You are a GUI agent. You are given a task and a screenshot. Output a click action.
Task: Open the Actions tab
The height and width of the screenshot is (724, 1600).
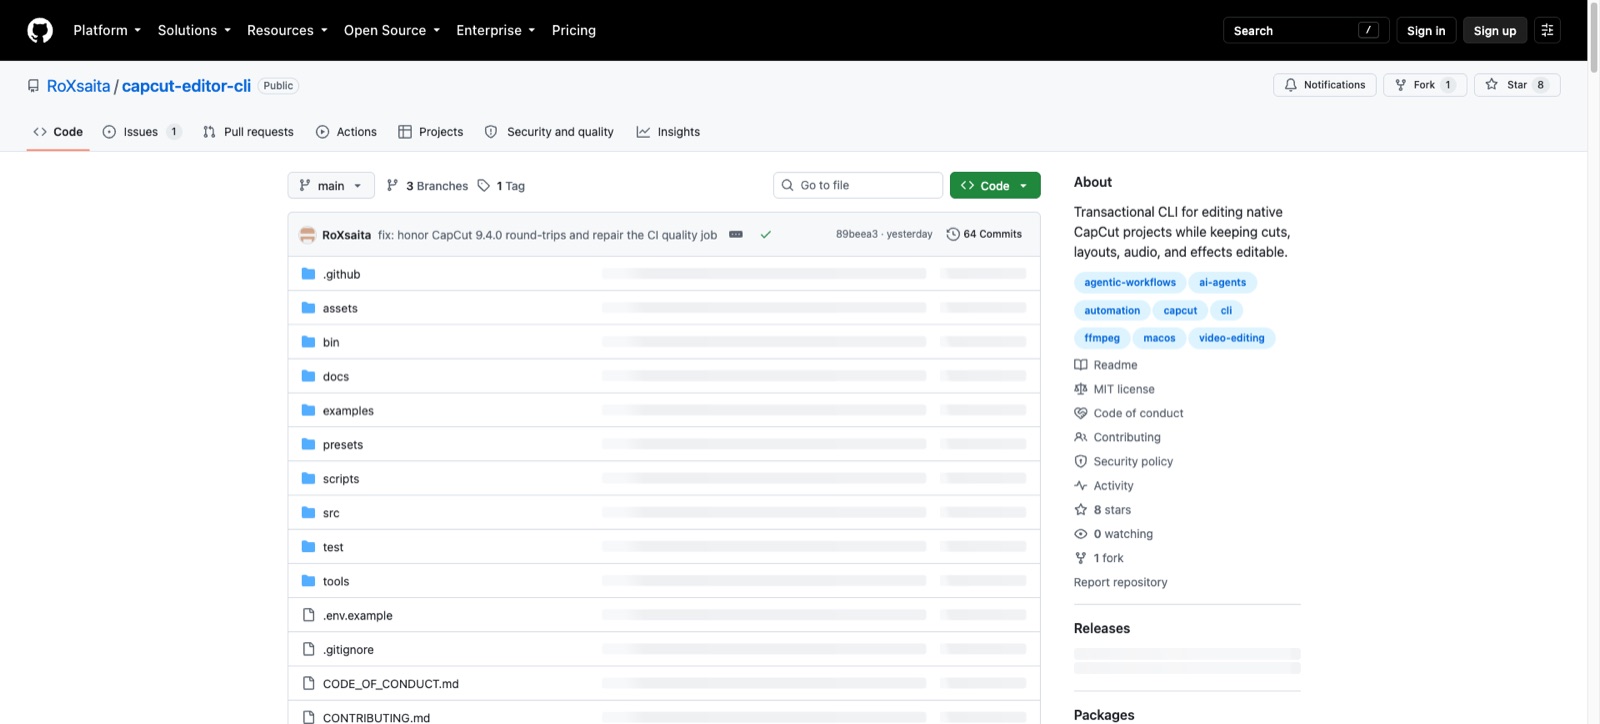pos(346,132)
